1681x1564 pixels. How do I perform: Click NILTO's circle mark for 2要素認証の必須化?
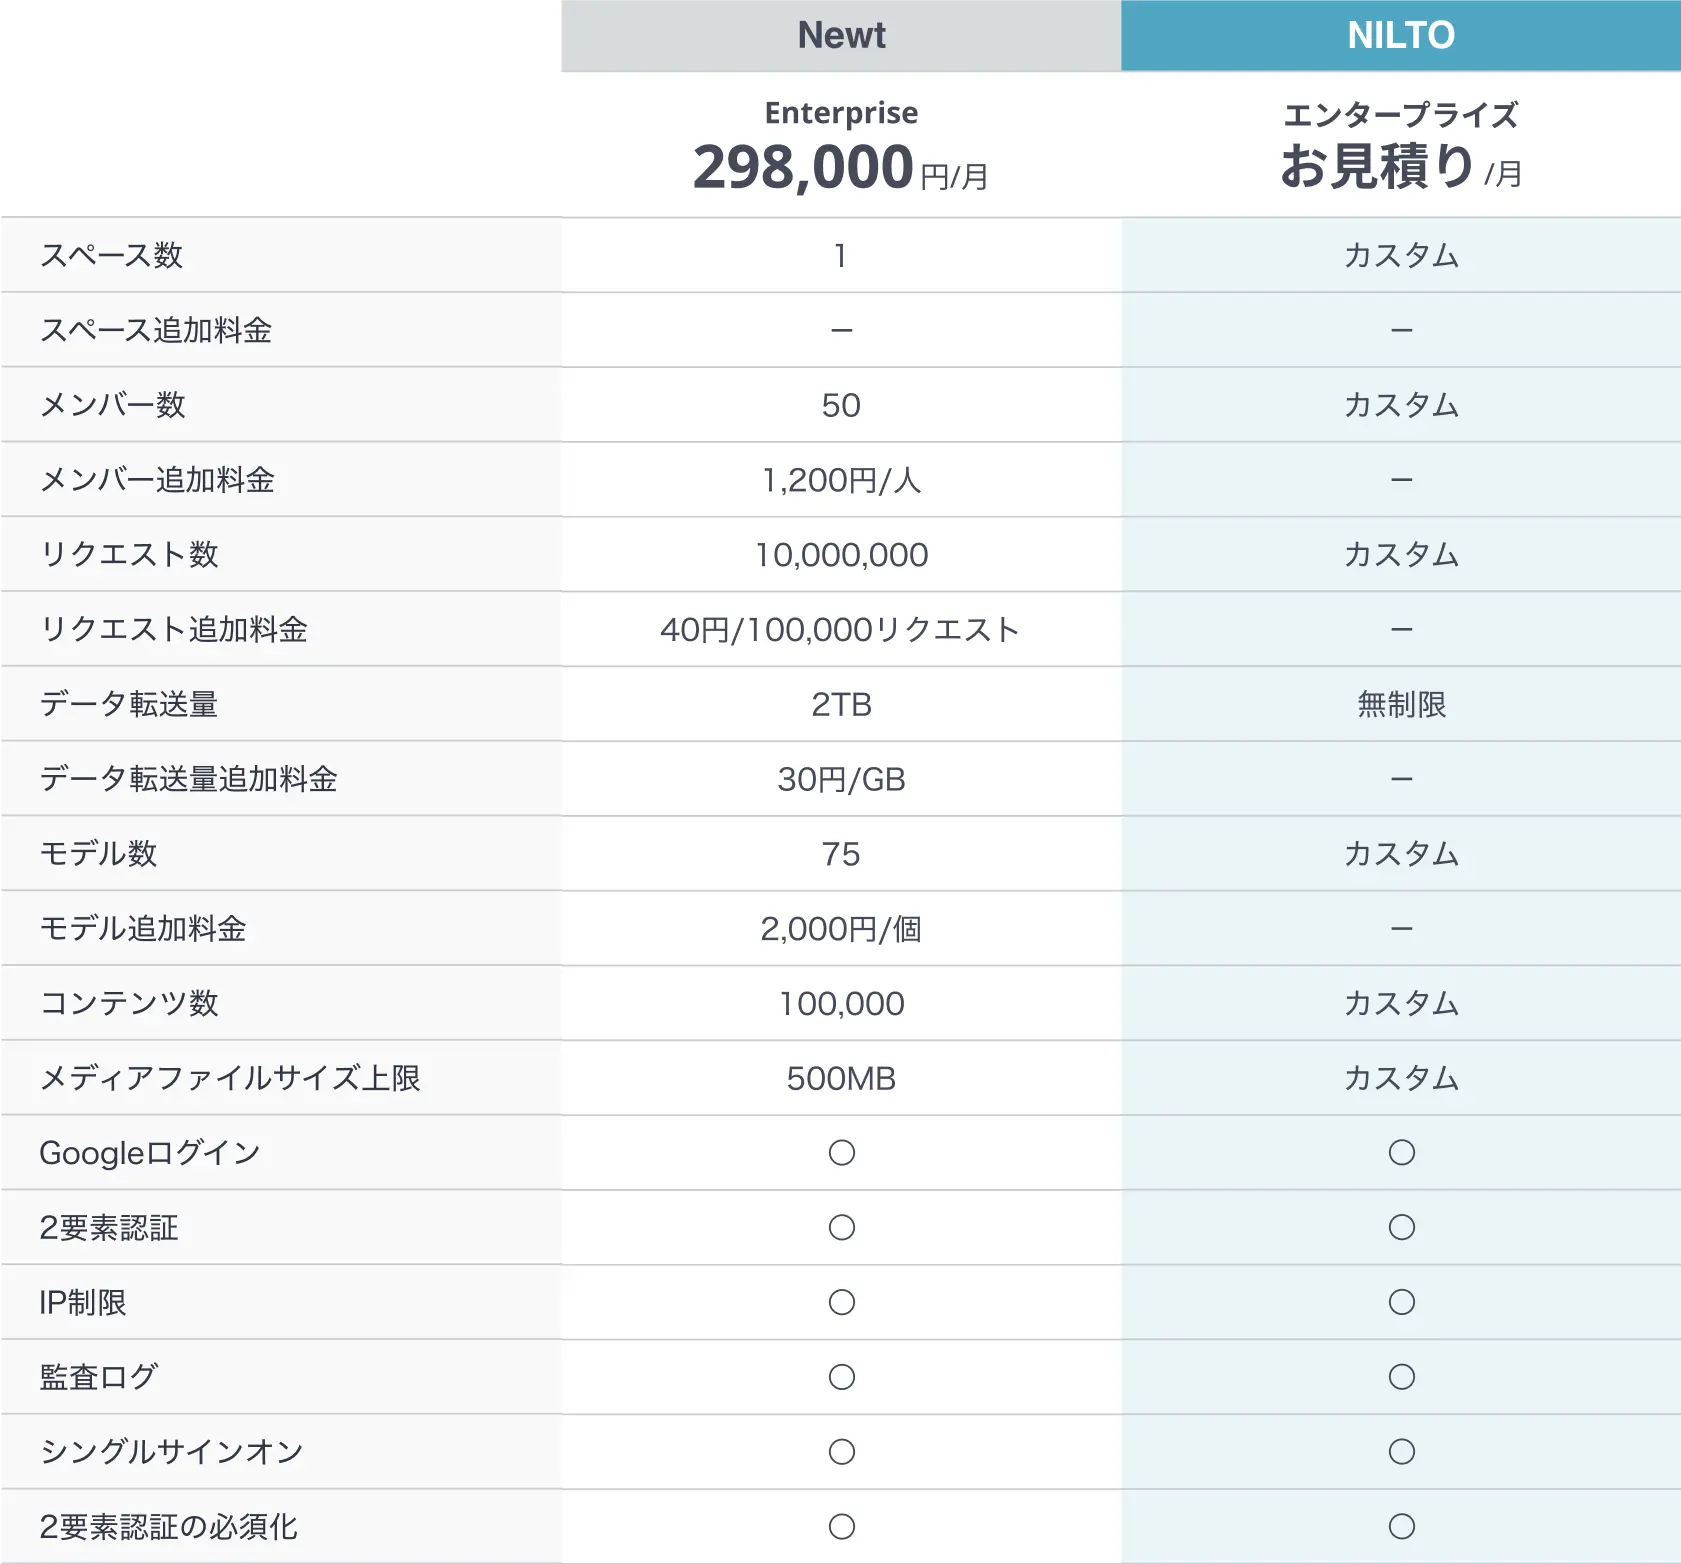[1402, 1527]
